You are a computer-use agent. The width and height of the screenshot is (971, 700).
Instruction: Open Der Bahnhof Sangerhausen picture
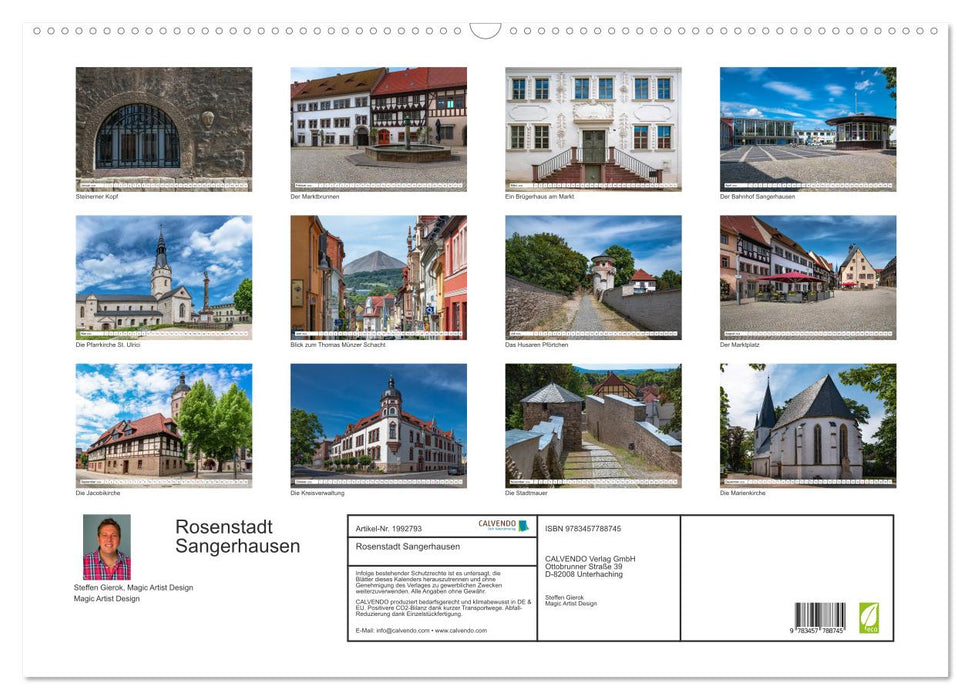[x=808, y=128]
